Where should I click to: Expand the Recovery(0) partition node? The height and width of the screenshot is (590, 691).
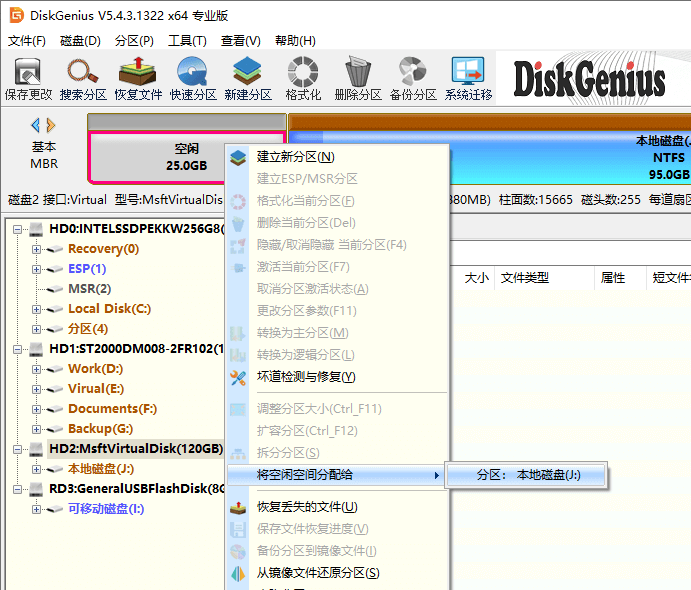point(36,249)
